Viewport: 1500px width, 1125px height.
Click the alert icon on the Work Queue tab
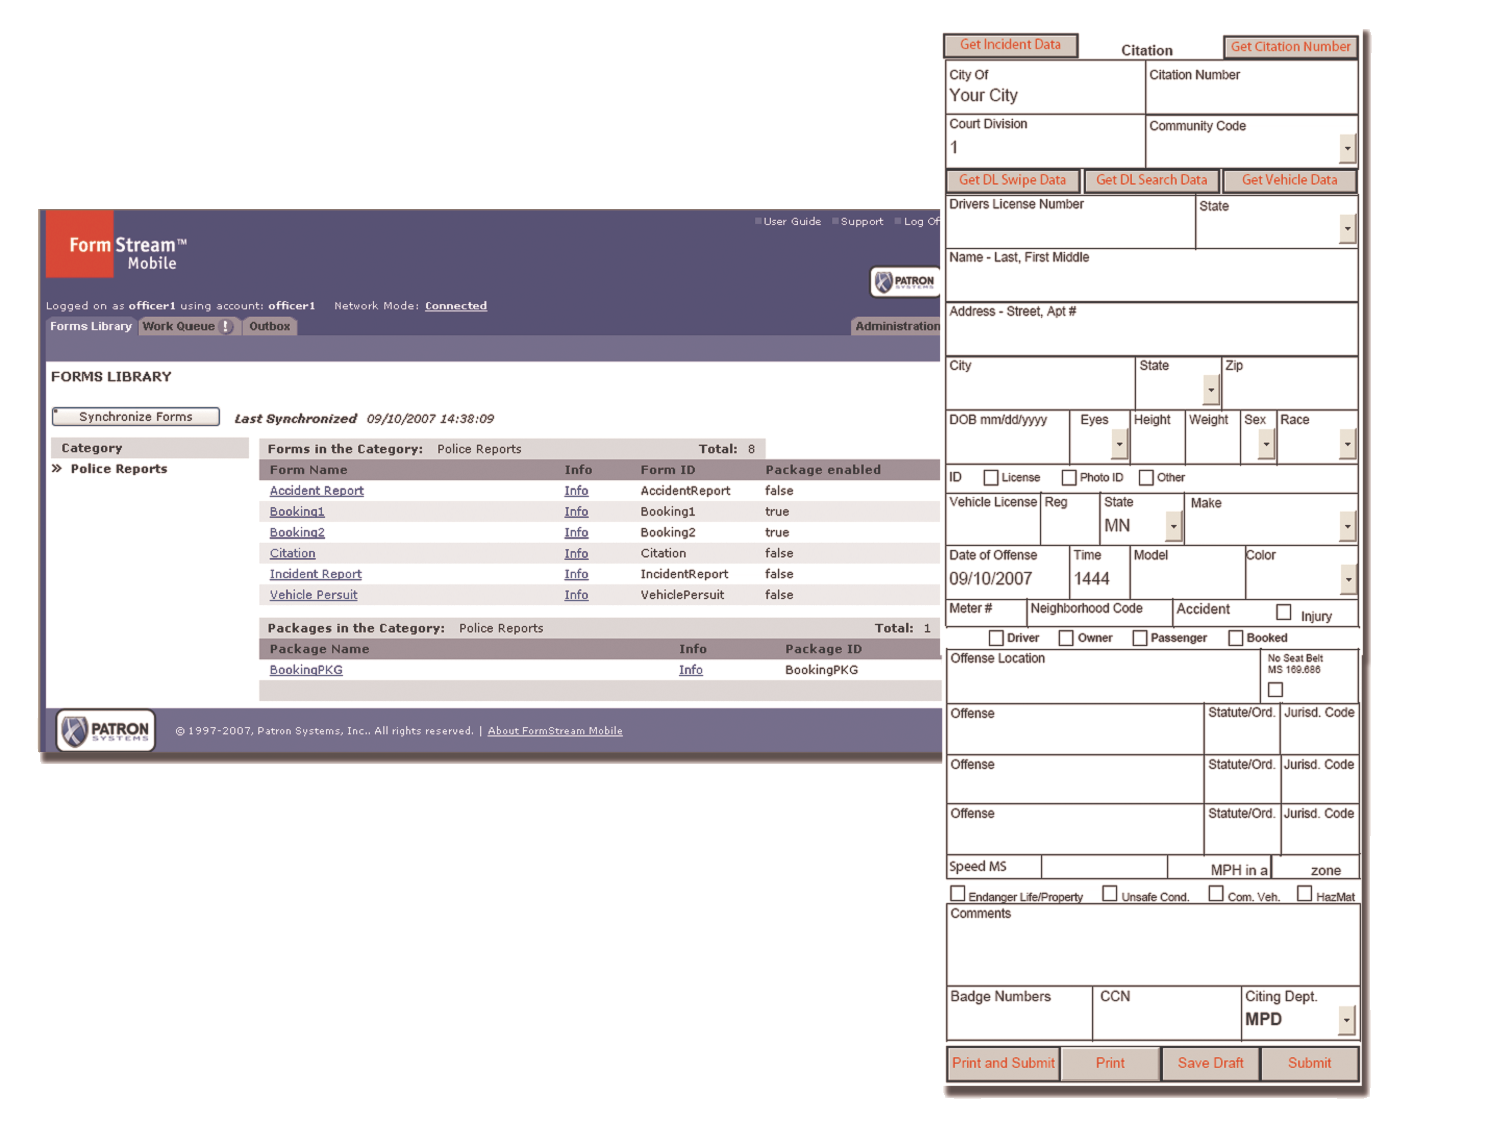click(225, 326)
